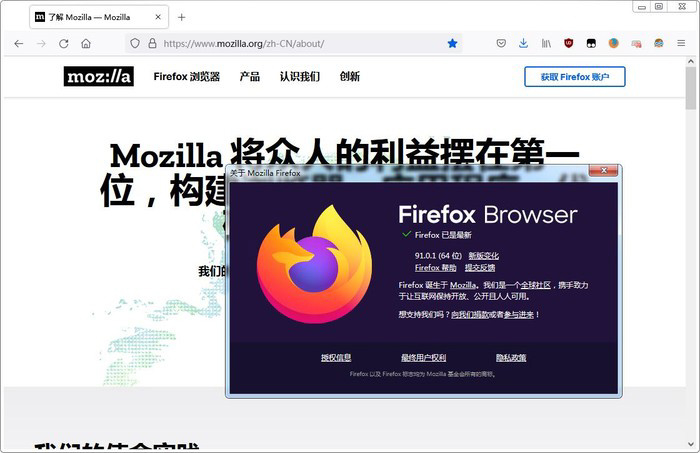Viewport: 700px width, 453px height.
Task: Open the uBlock Origin red shield extension
Action: click(x=569, y=43)
